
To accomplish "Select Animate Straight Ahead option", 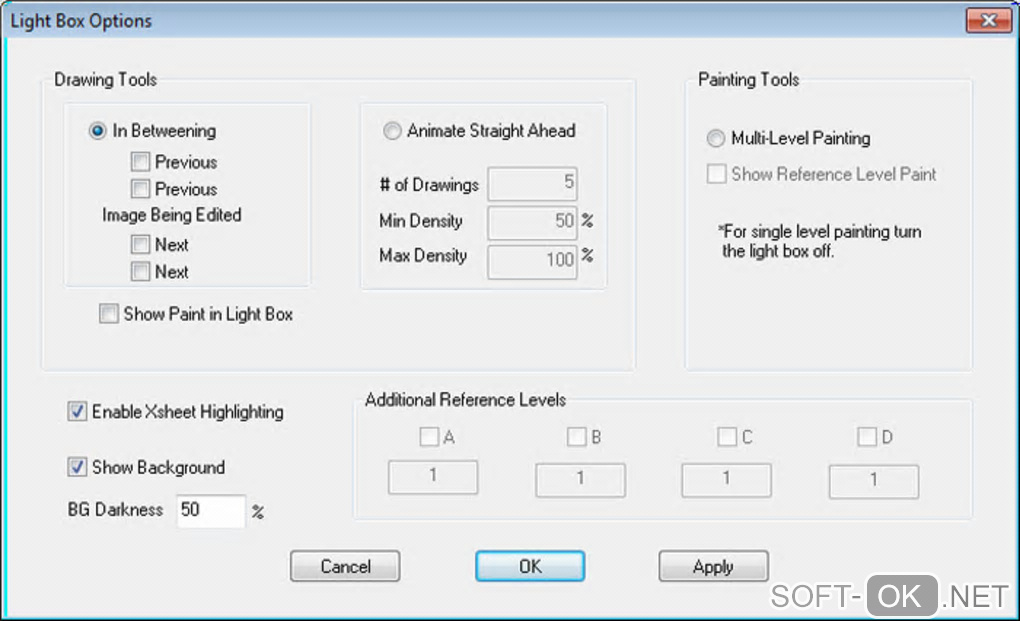I will point(392,131).
